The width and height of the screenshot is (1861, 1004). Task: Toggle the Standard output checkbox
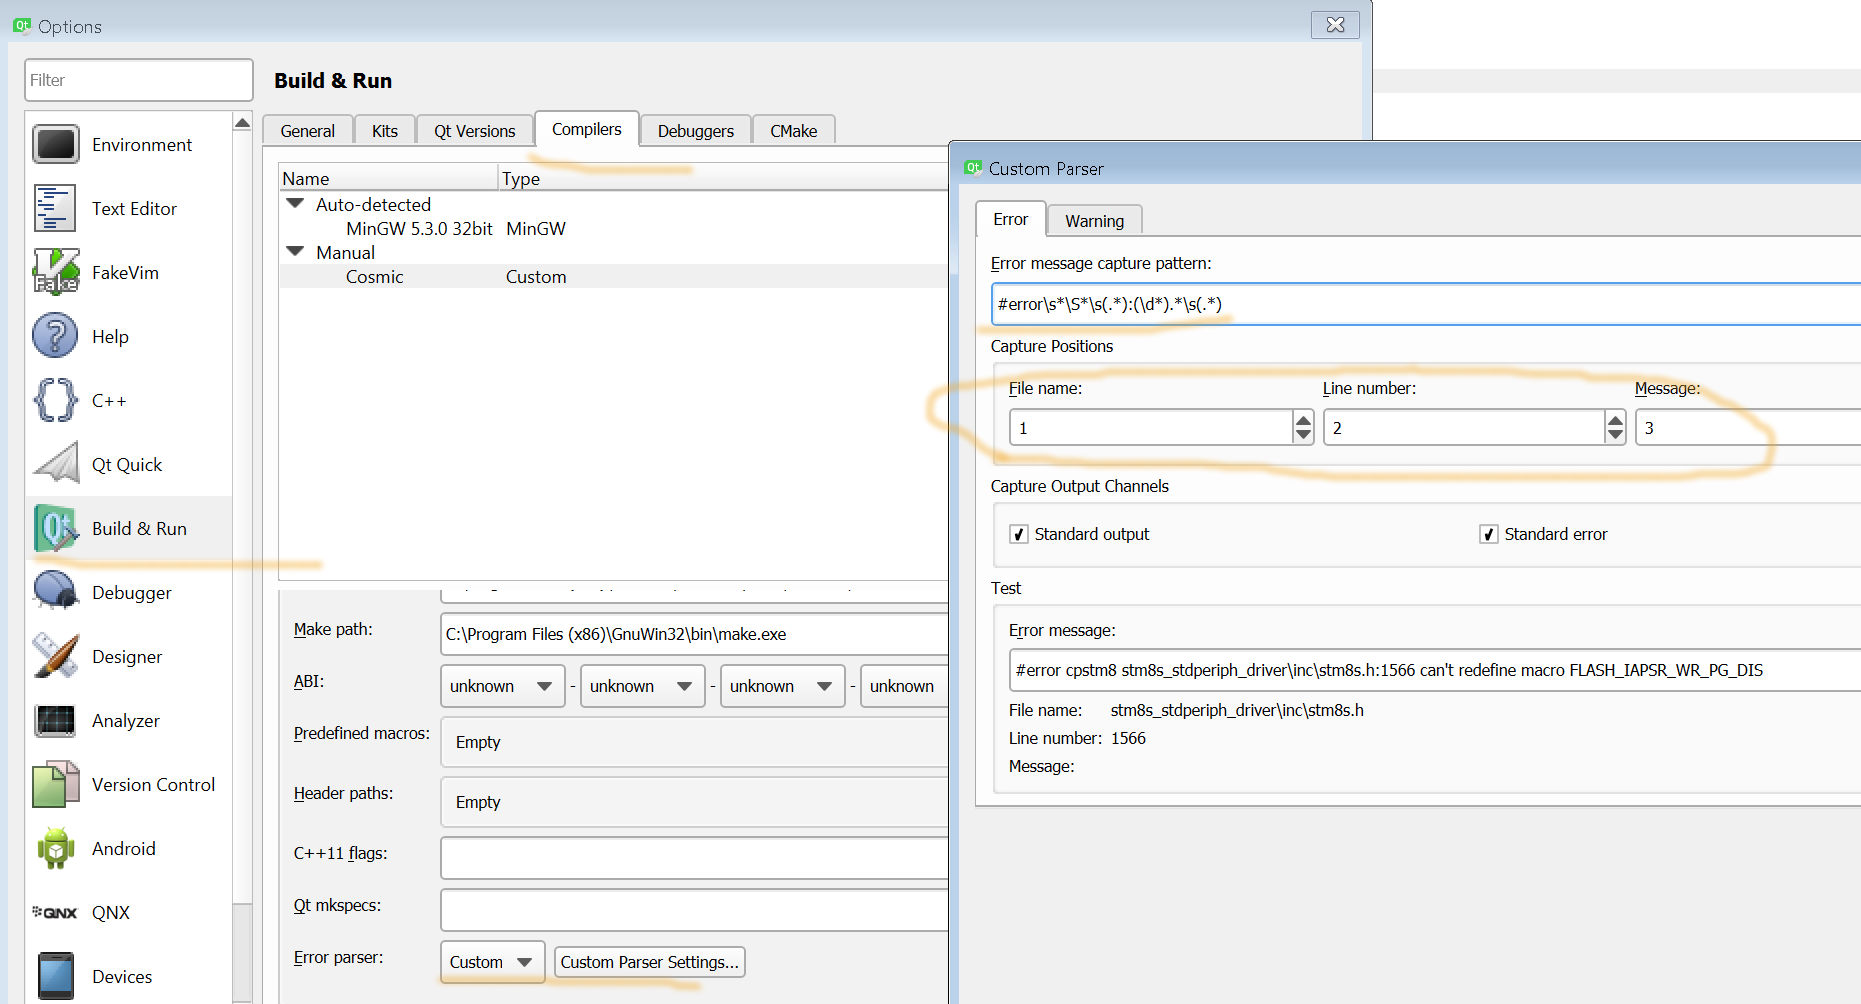(1019, 534)
